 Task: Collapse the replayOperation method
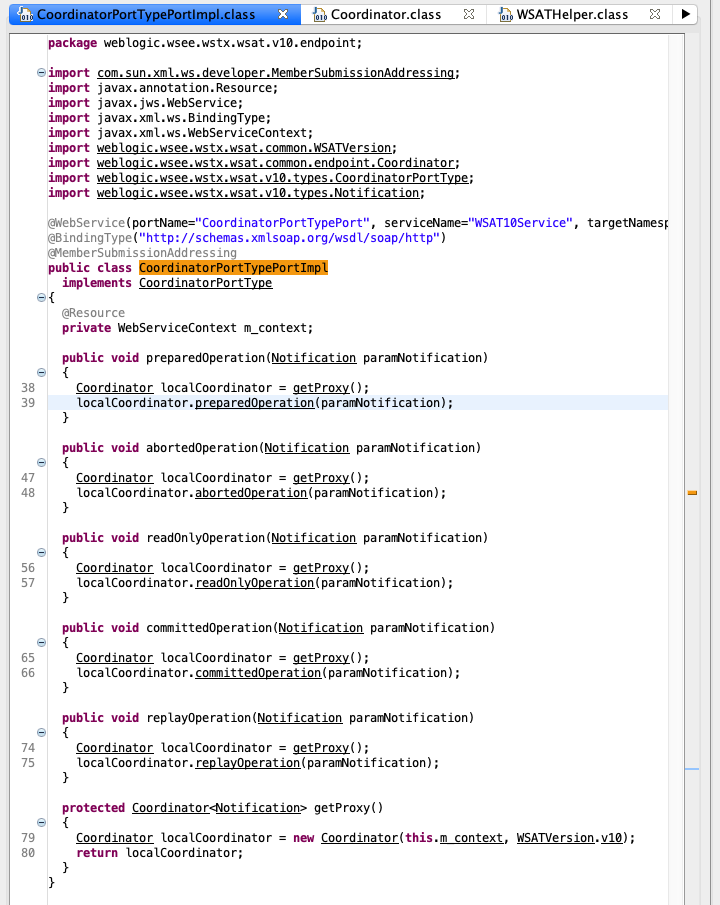pos(41,732)
